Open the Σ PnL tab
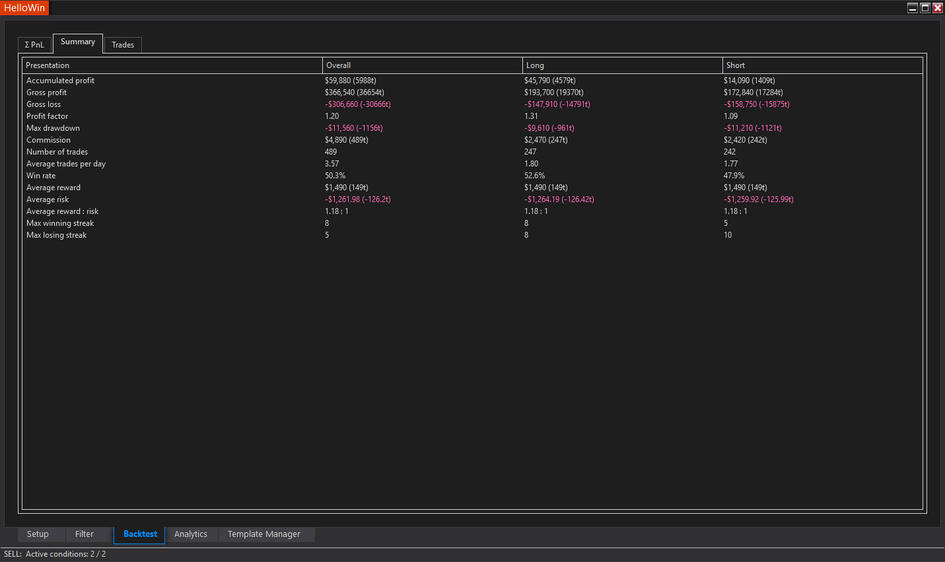The width and height of the screenshot is (945, 562). click(x=34, y=45)
